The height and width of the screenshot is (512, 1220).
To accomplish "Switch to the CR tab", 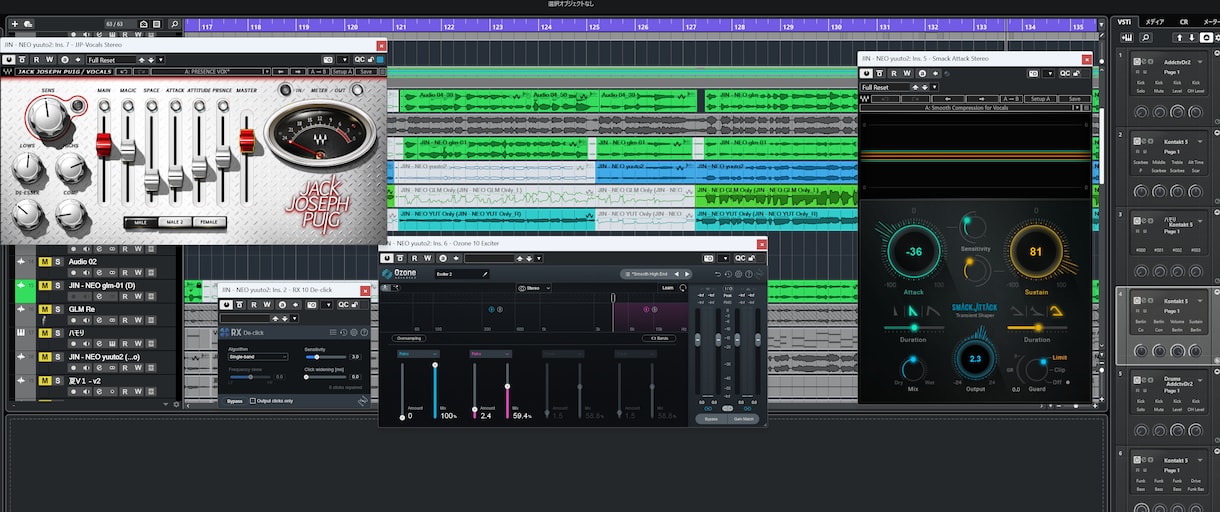I will [x=1184, y=21].
